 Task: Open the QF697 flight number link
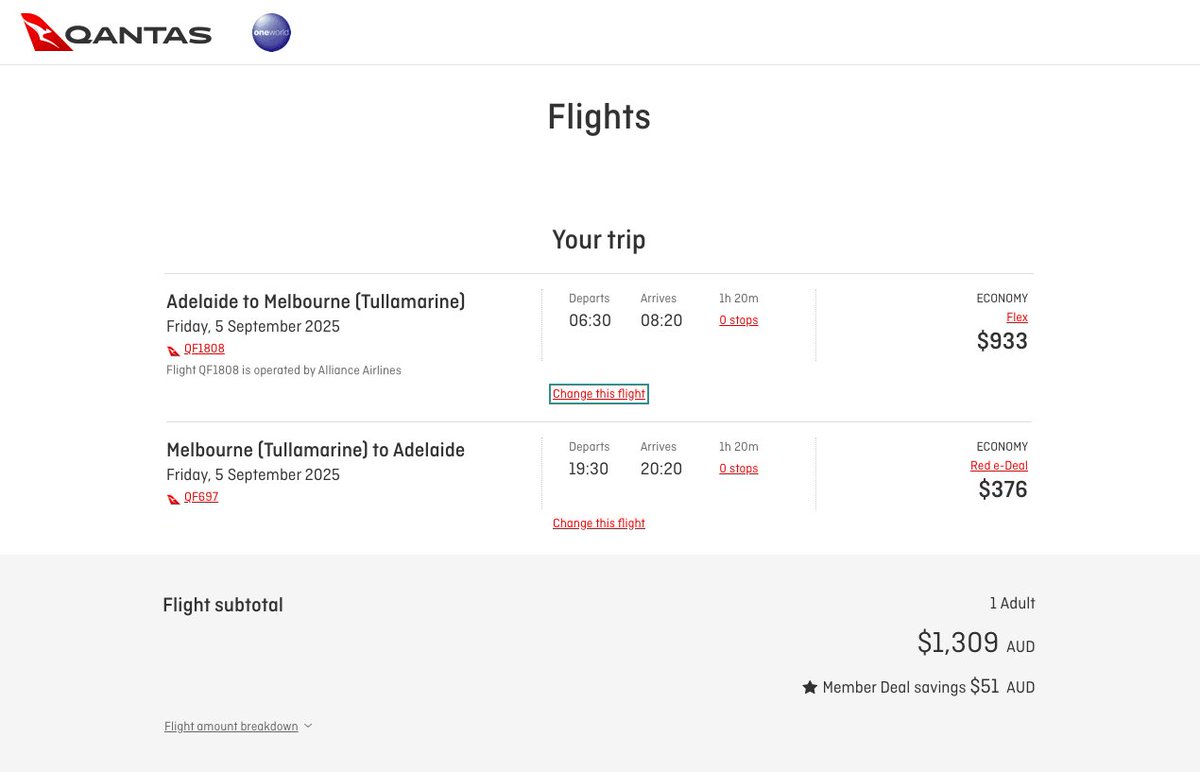coord(201,497)
